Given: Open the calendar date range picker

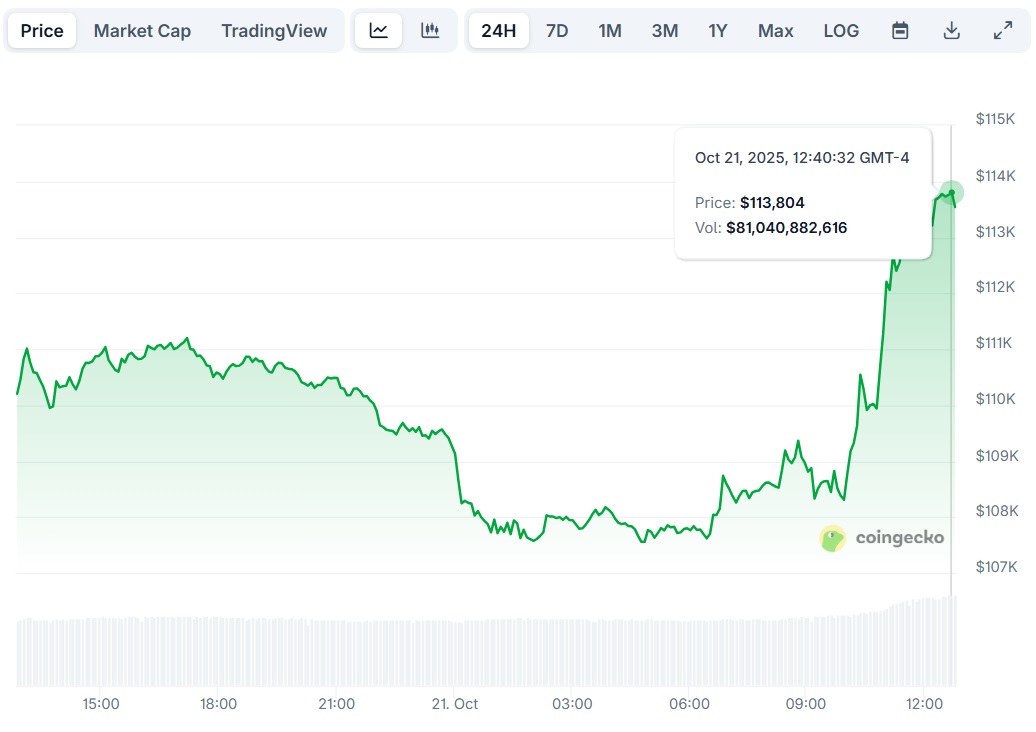Looking at the screenshot, I should [x=900, y=31].
